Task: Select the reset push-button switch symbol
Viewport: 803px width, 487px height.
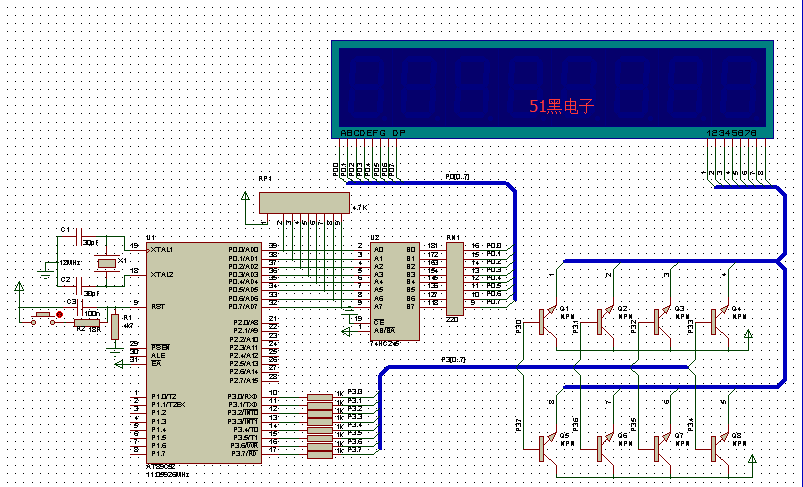Action: click(44, 318)
